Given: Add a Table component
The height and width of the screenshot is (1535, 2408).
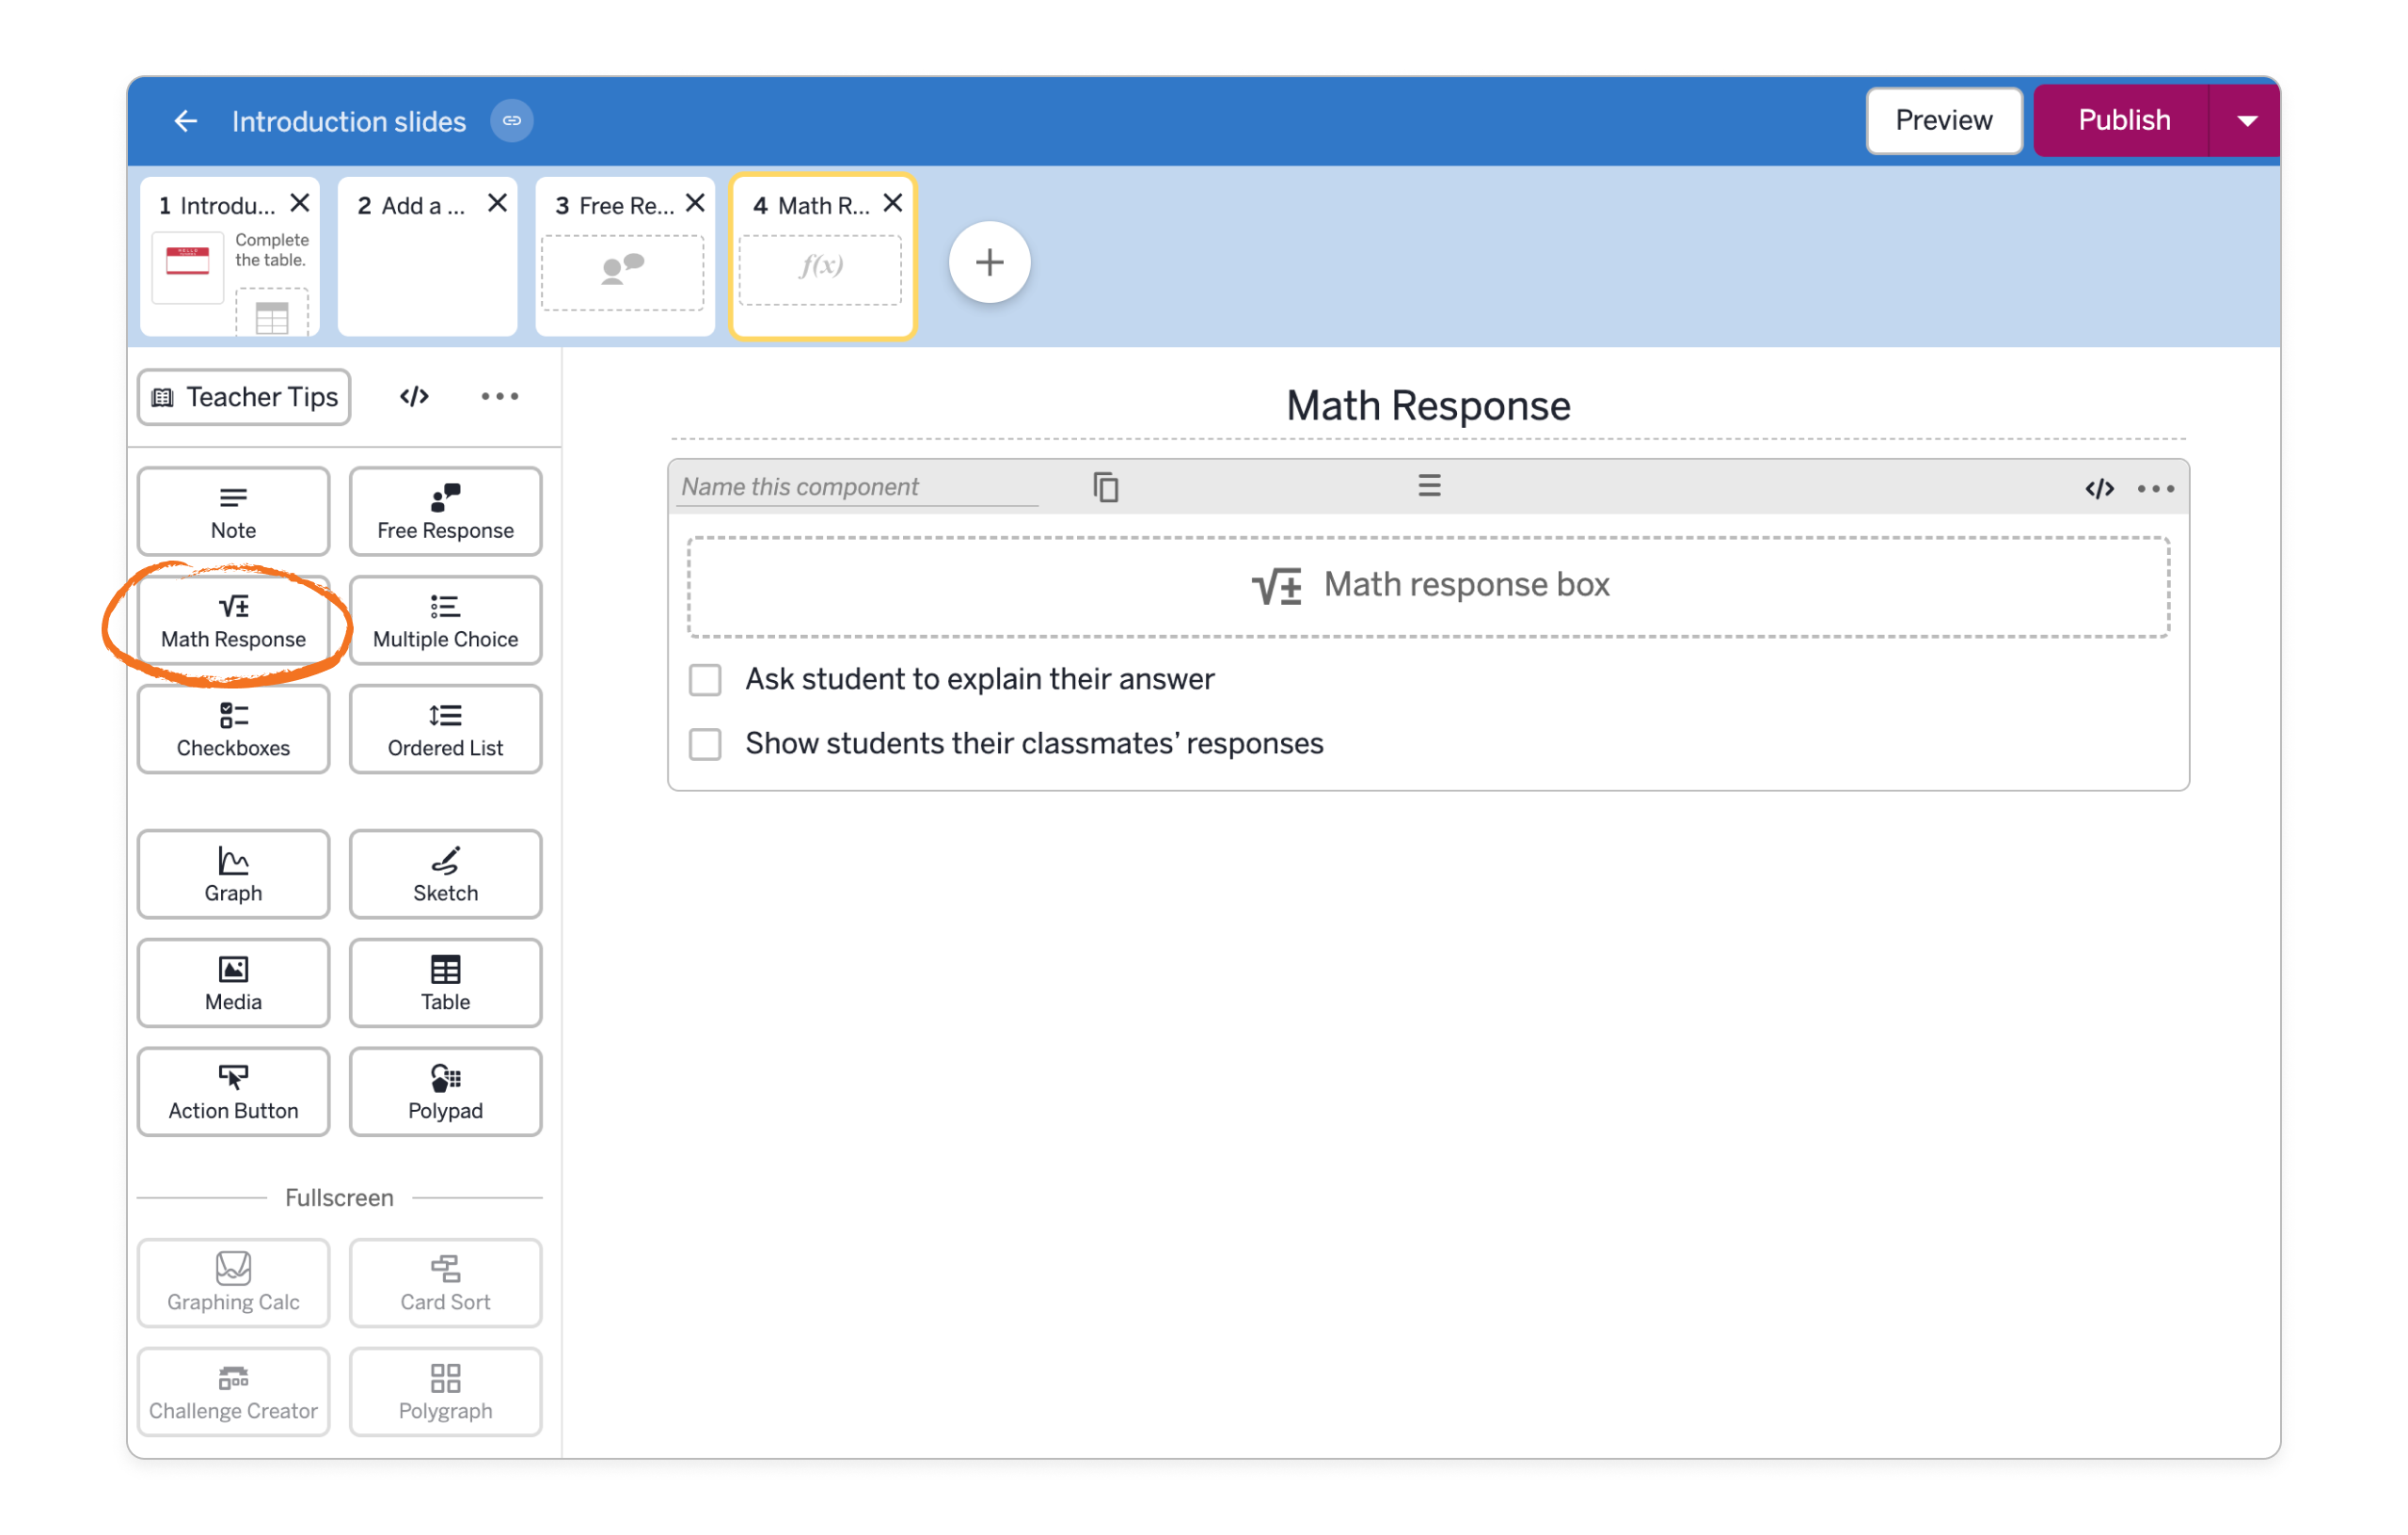Looking at the screenshot, I should [x=445, y=984].
